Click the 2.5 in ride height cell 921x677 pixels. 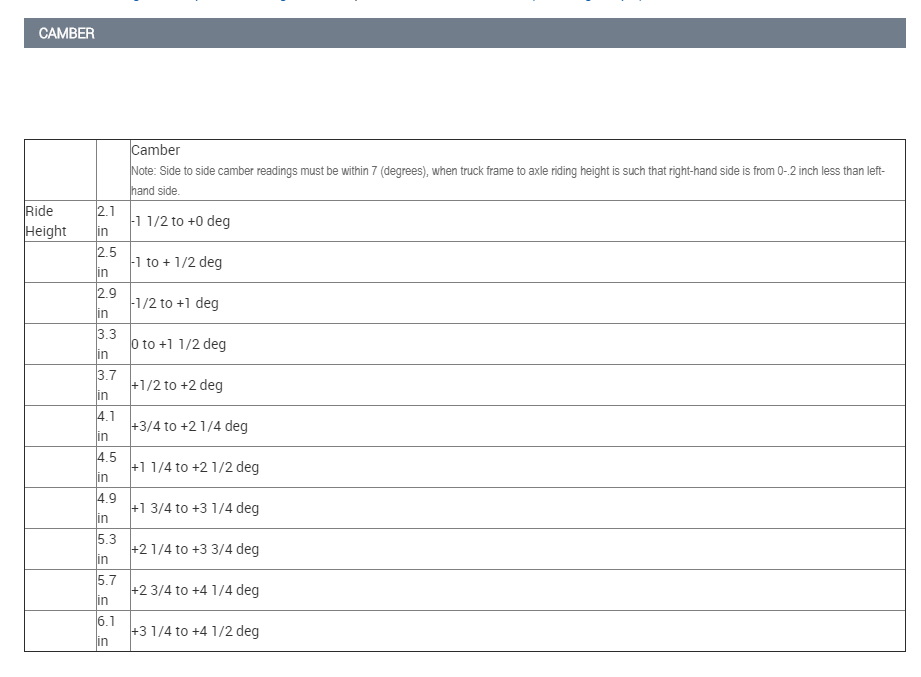pyautogui.click(x=107, y=262)
